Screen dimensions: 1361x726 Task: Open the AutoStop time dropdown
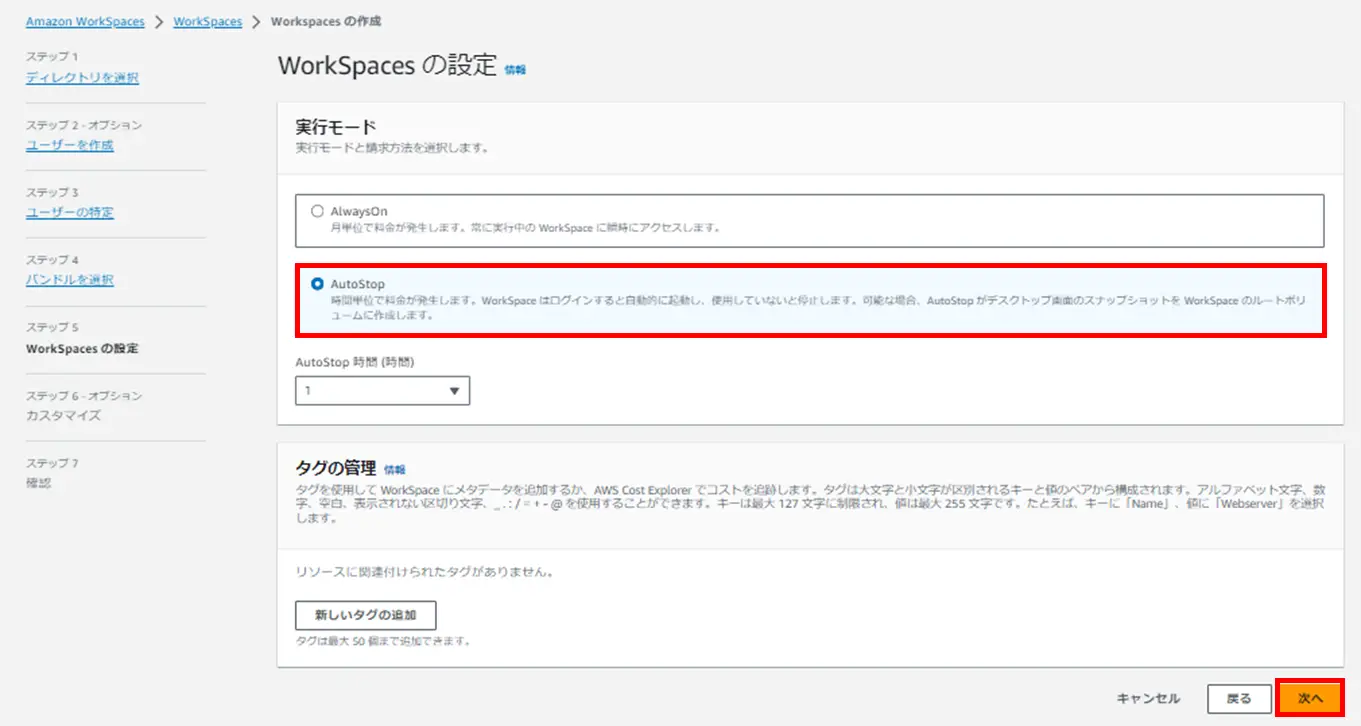[382, 391]
